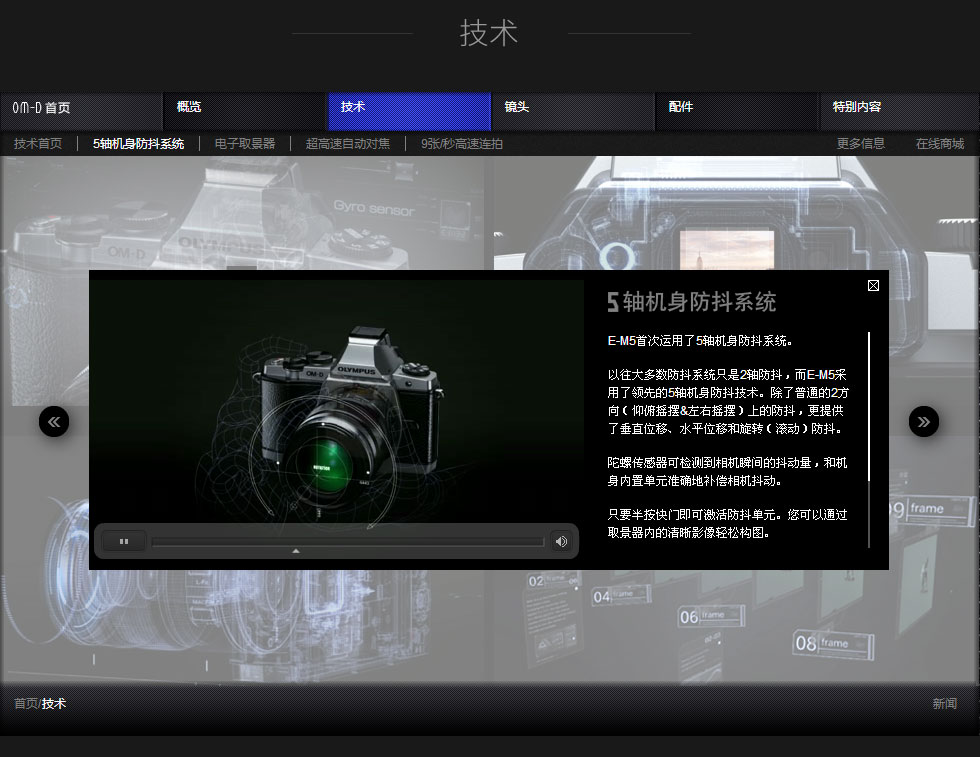The width and height of the screenshot is (980, 757).
Task: Collapse the player controls using small triangle
Action: (295, 551)
